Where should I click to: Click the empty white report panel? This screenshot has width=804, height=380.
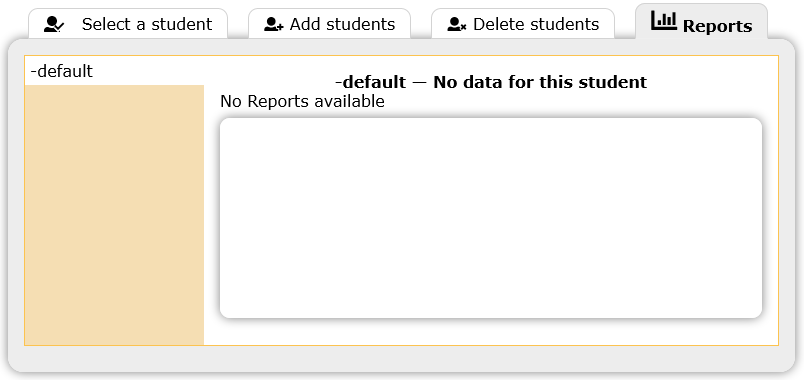click(x=491, y=218)
